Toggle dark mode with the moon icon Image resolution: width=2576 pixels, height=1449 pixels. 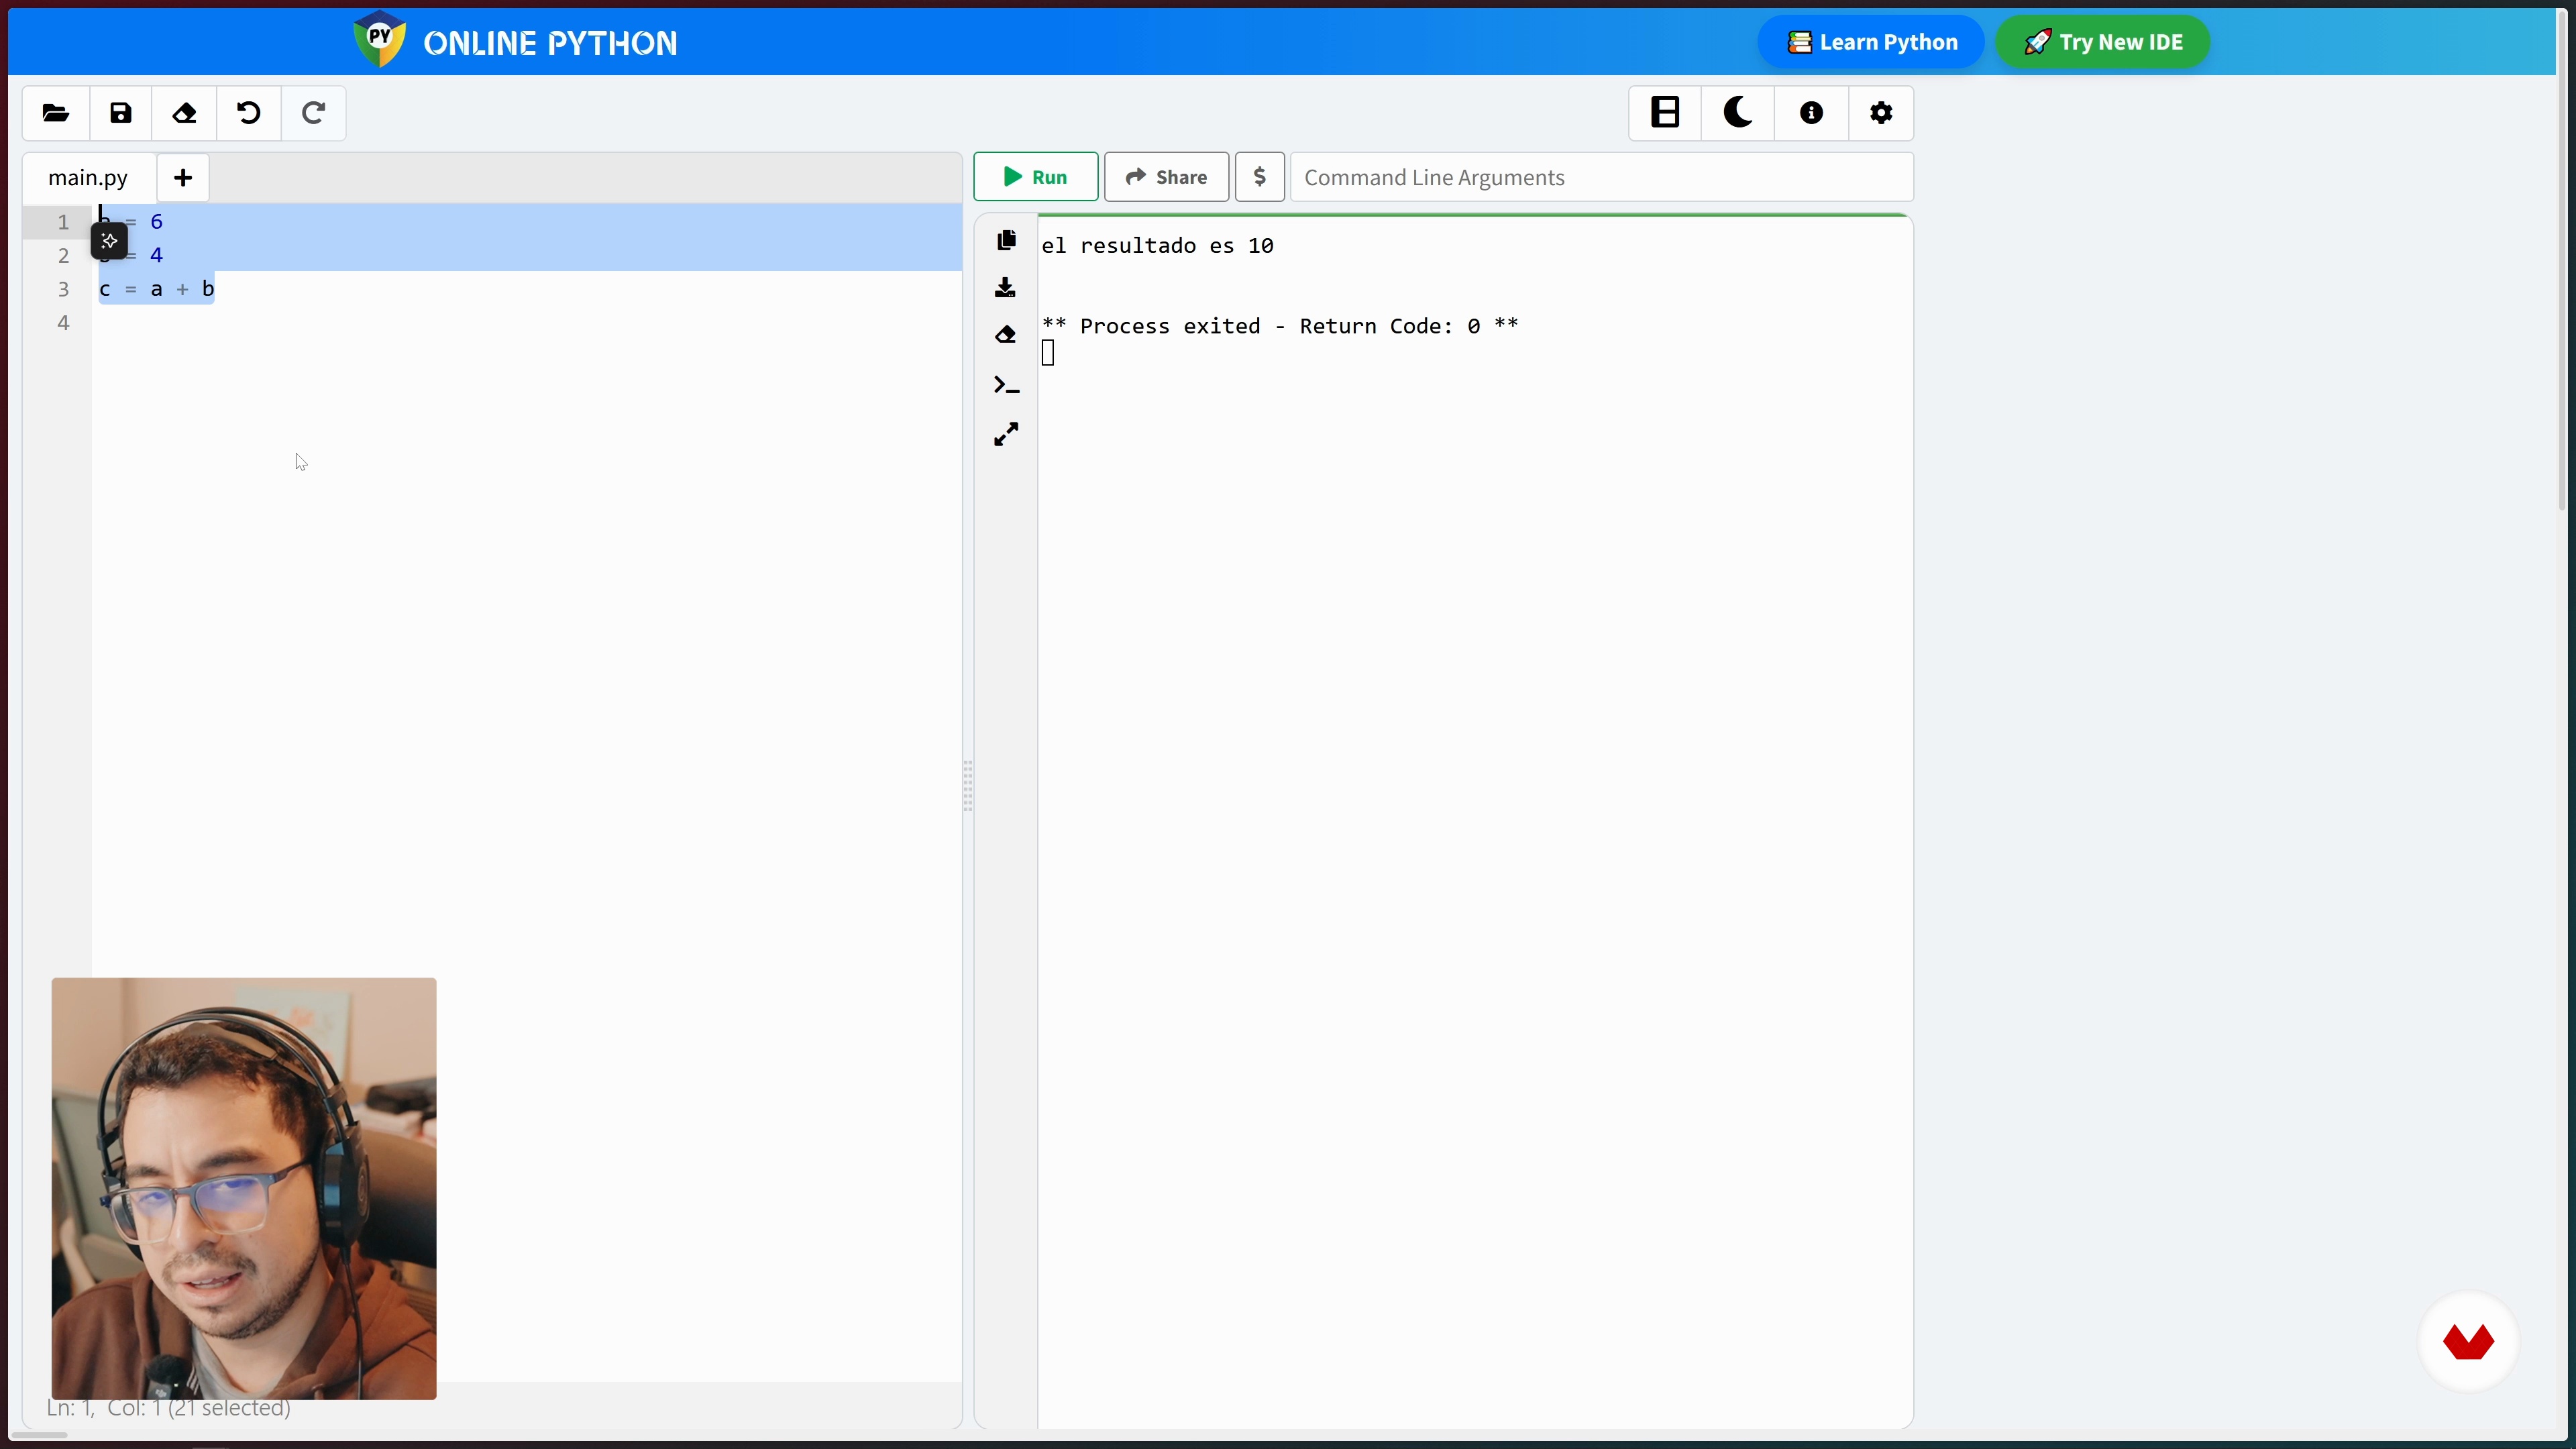tap(1738, 113)
